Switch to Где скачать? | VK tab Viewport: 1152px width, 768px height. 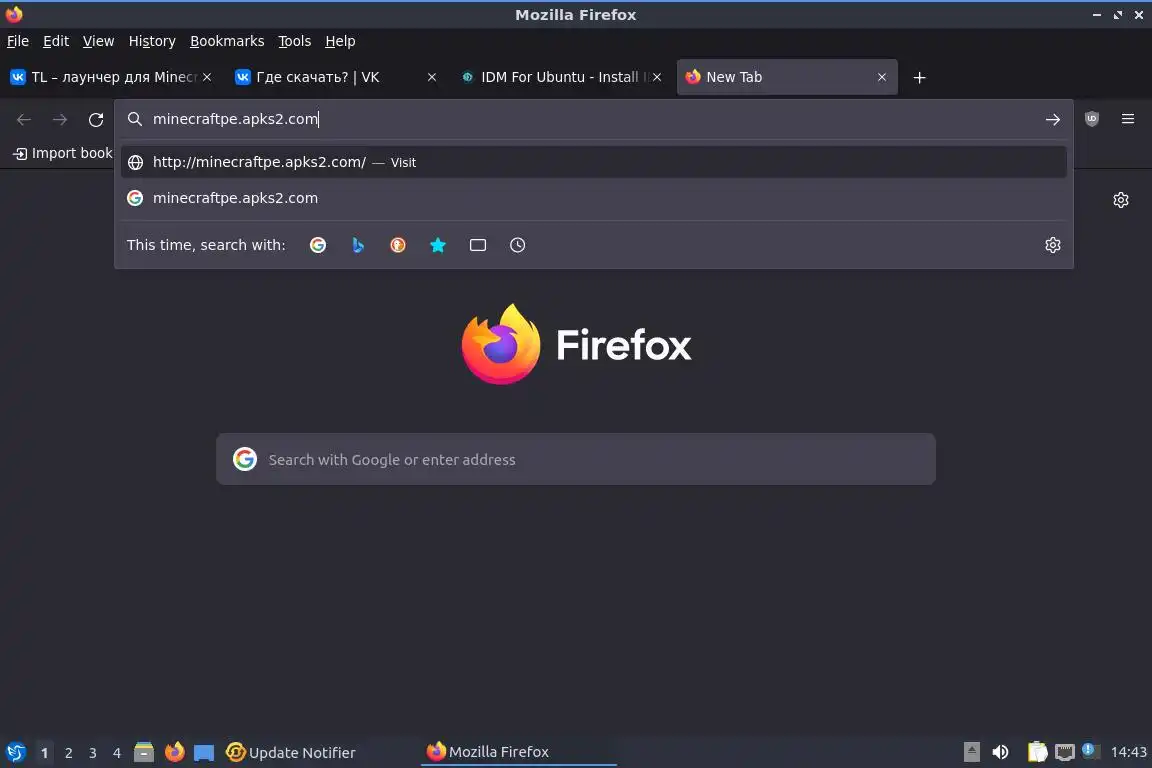pos(336,77)
